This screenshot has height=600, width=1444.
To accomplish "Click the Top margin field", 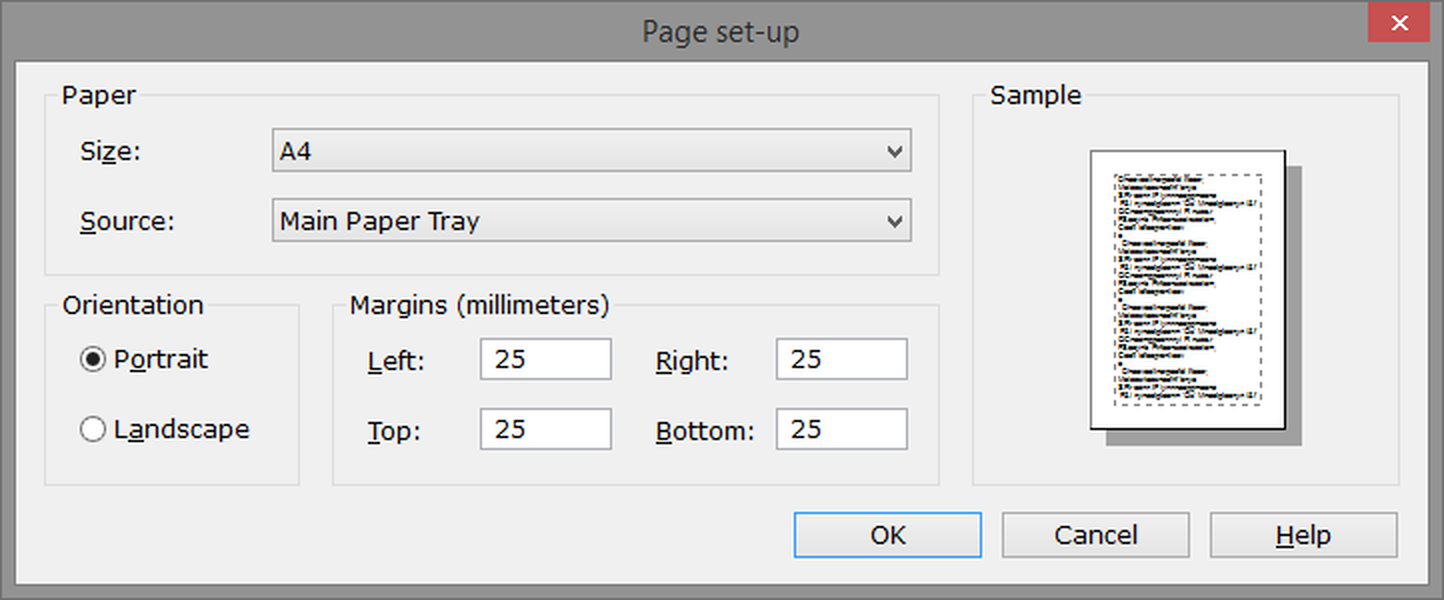I will coord(545,429).
